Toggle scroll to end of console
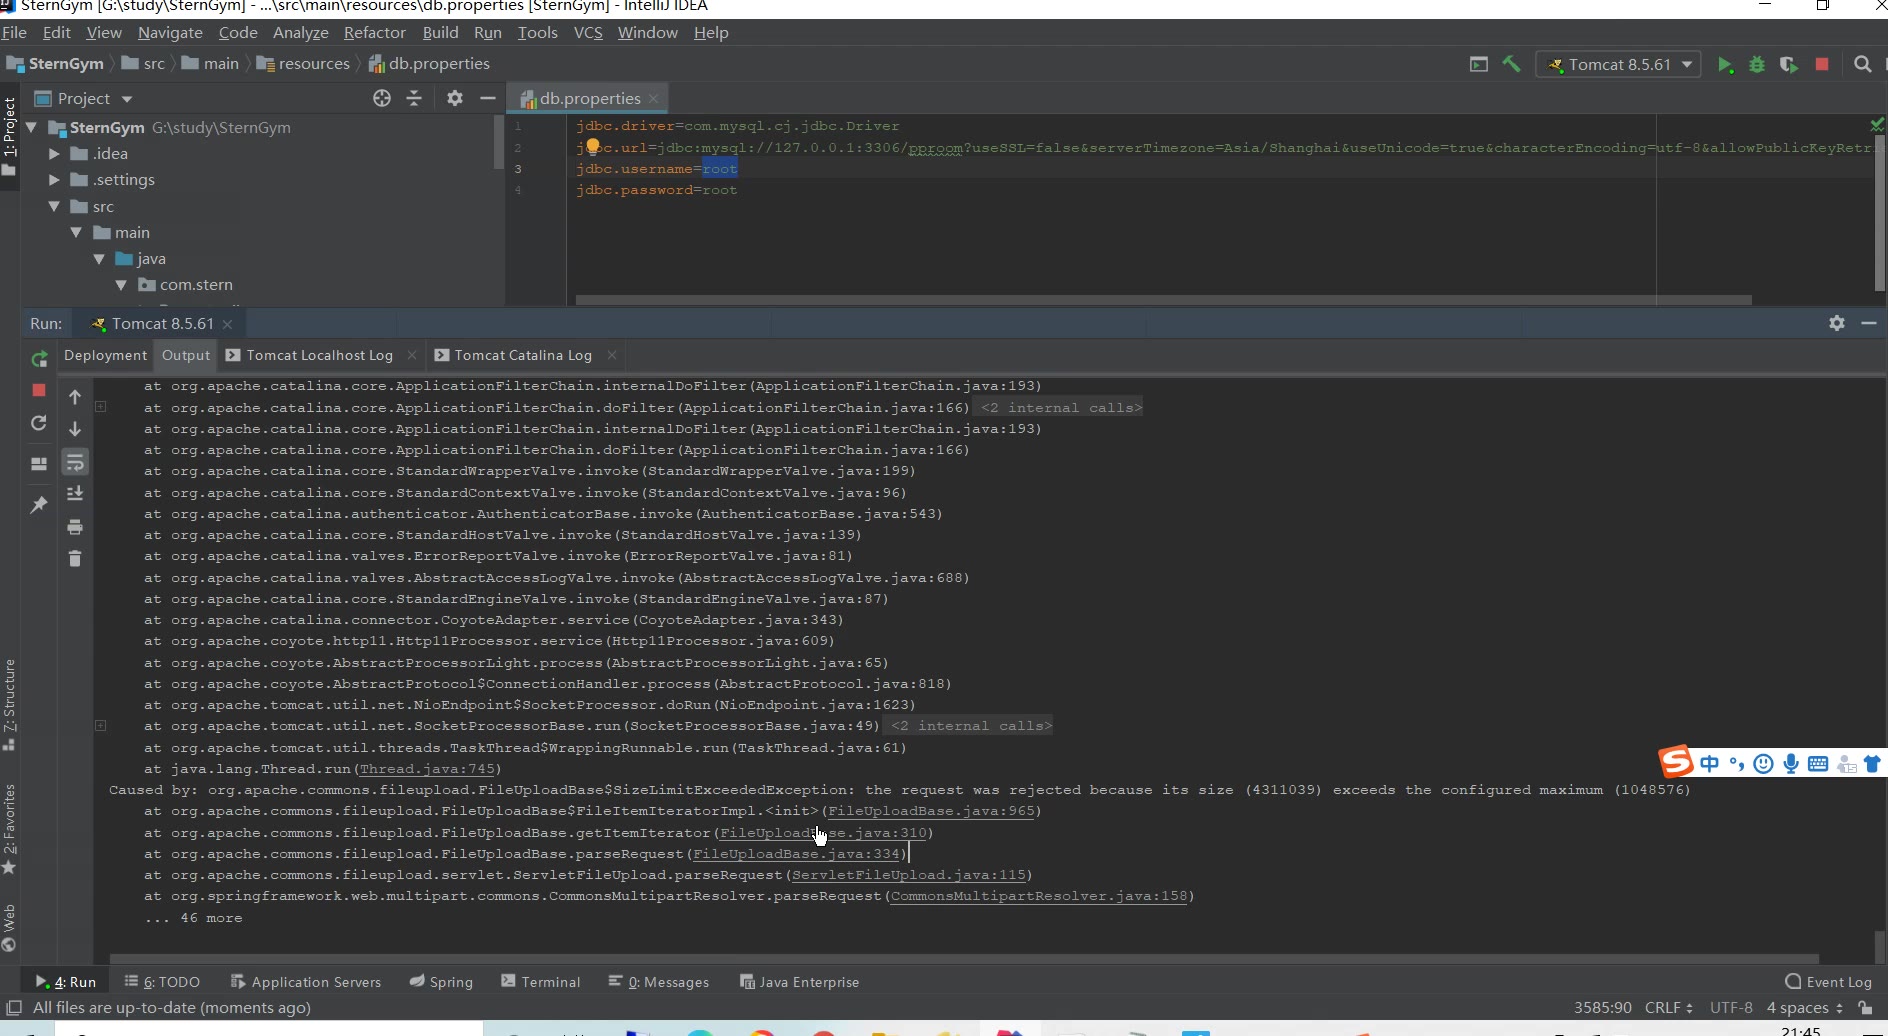The image size is (1888, 1036). [x=75, y=494]
